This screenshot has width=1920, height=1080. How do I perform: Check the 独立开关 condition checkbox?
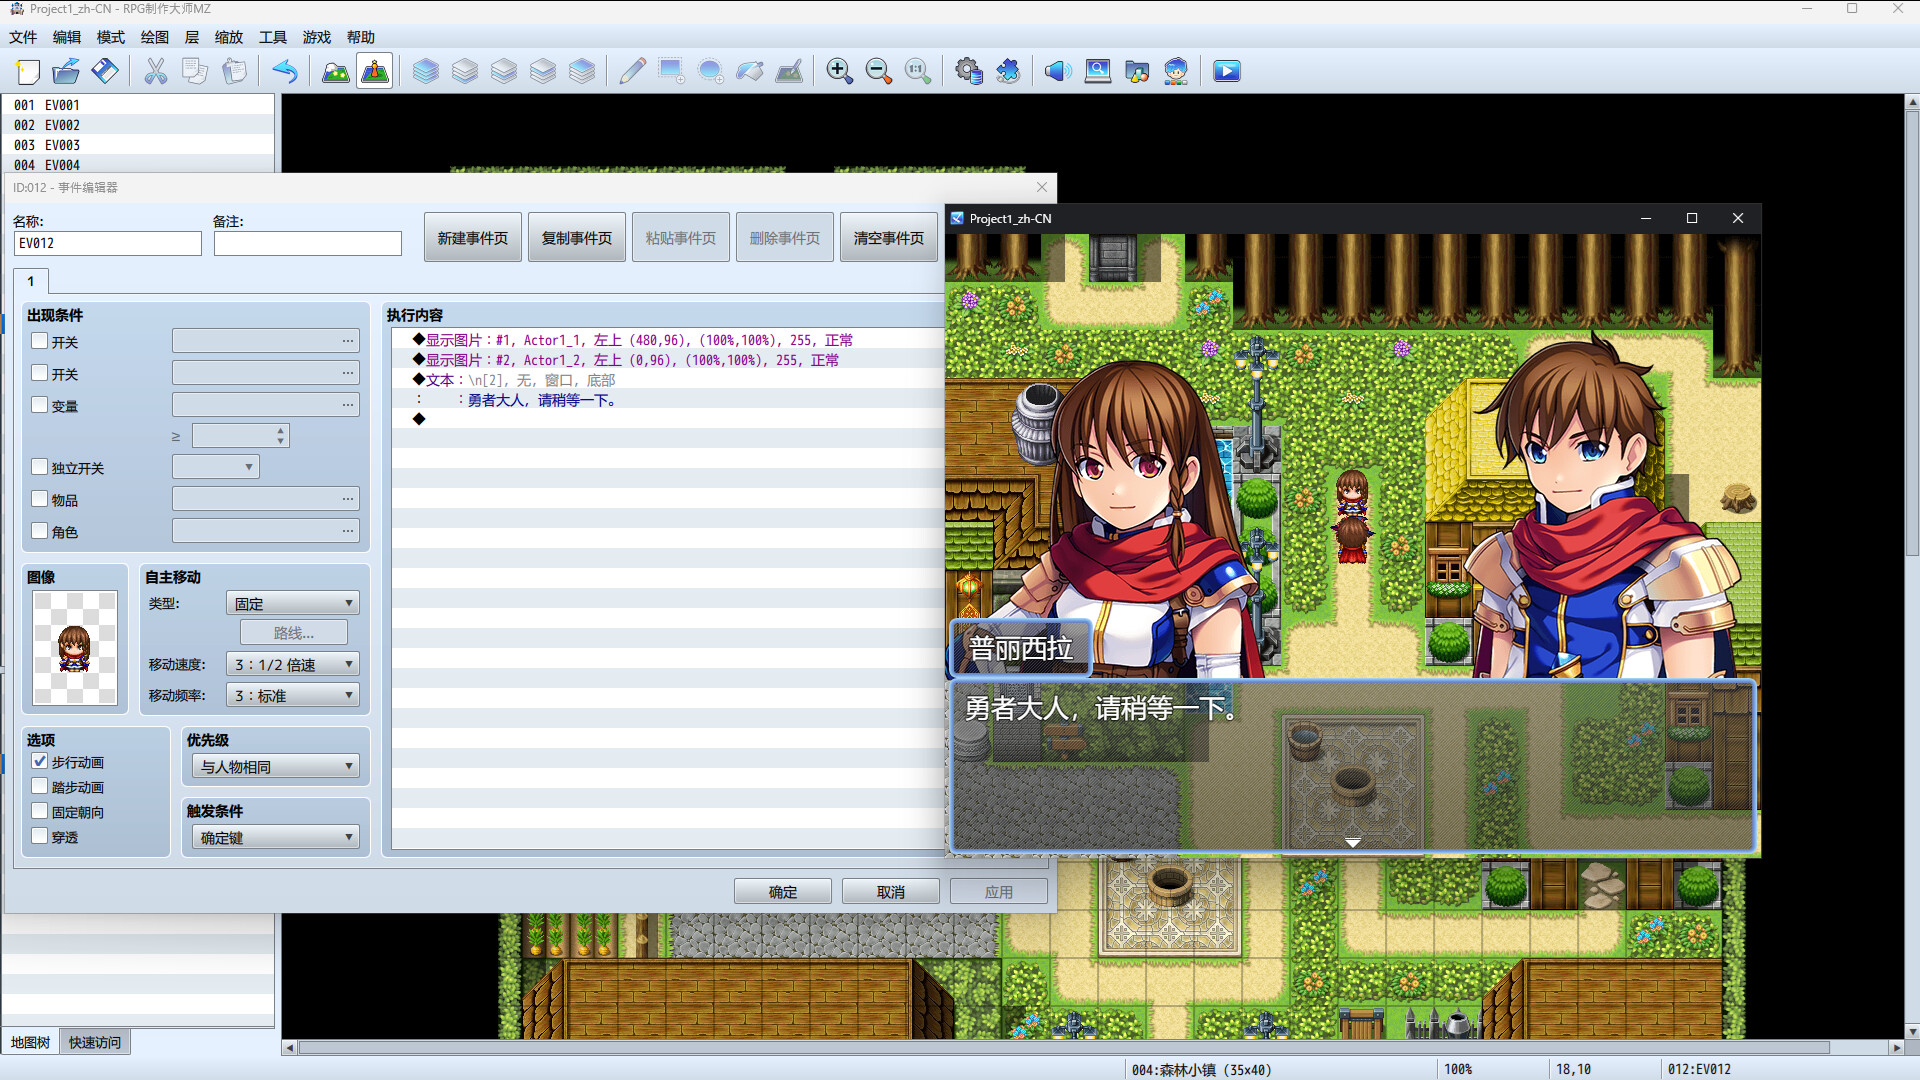pos(40,467)
